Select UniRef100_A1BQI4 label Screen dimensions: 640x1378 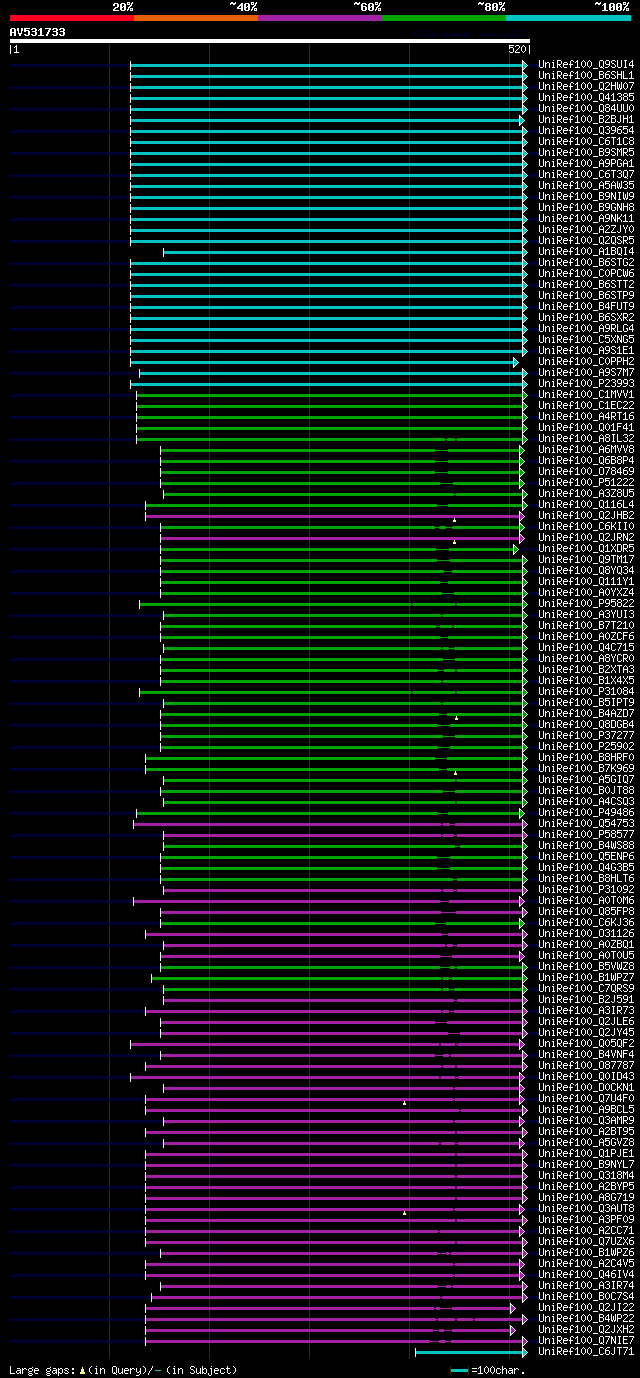pyautogui.click(x=586, y=251)
